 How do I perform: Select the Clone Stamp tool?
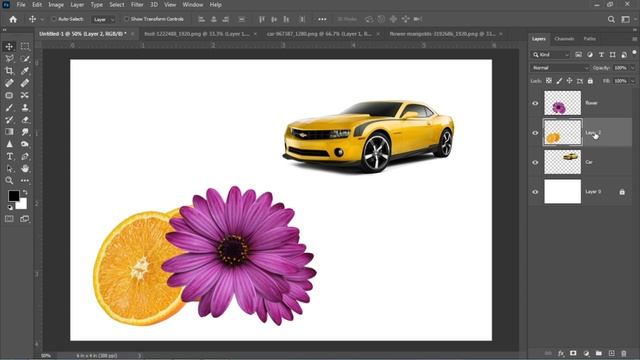tap(25, 107)
